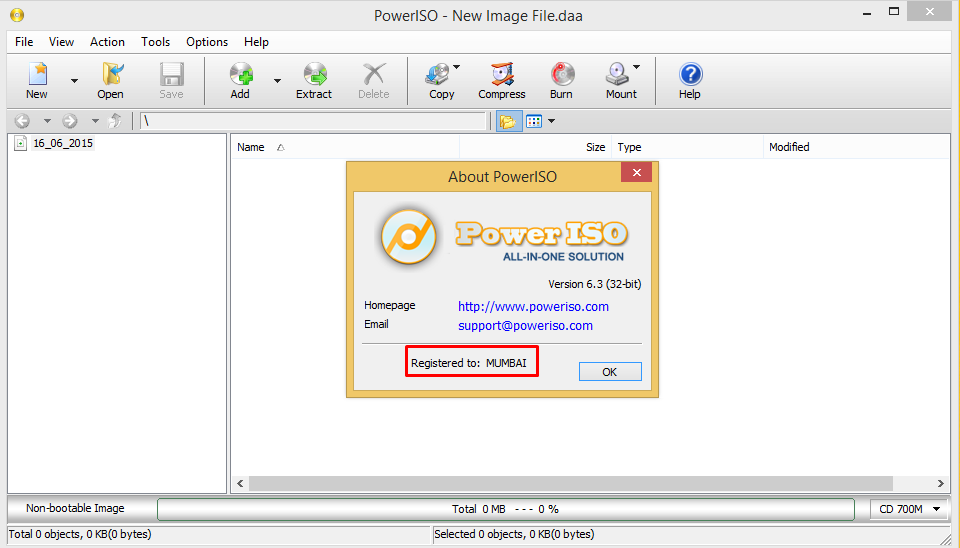Open the poweriso.com homepage link
The height and width of the screenshot is (548, 960).
tap(533, 307)
